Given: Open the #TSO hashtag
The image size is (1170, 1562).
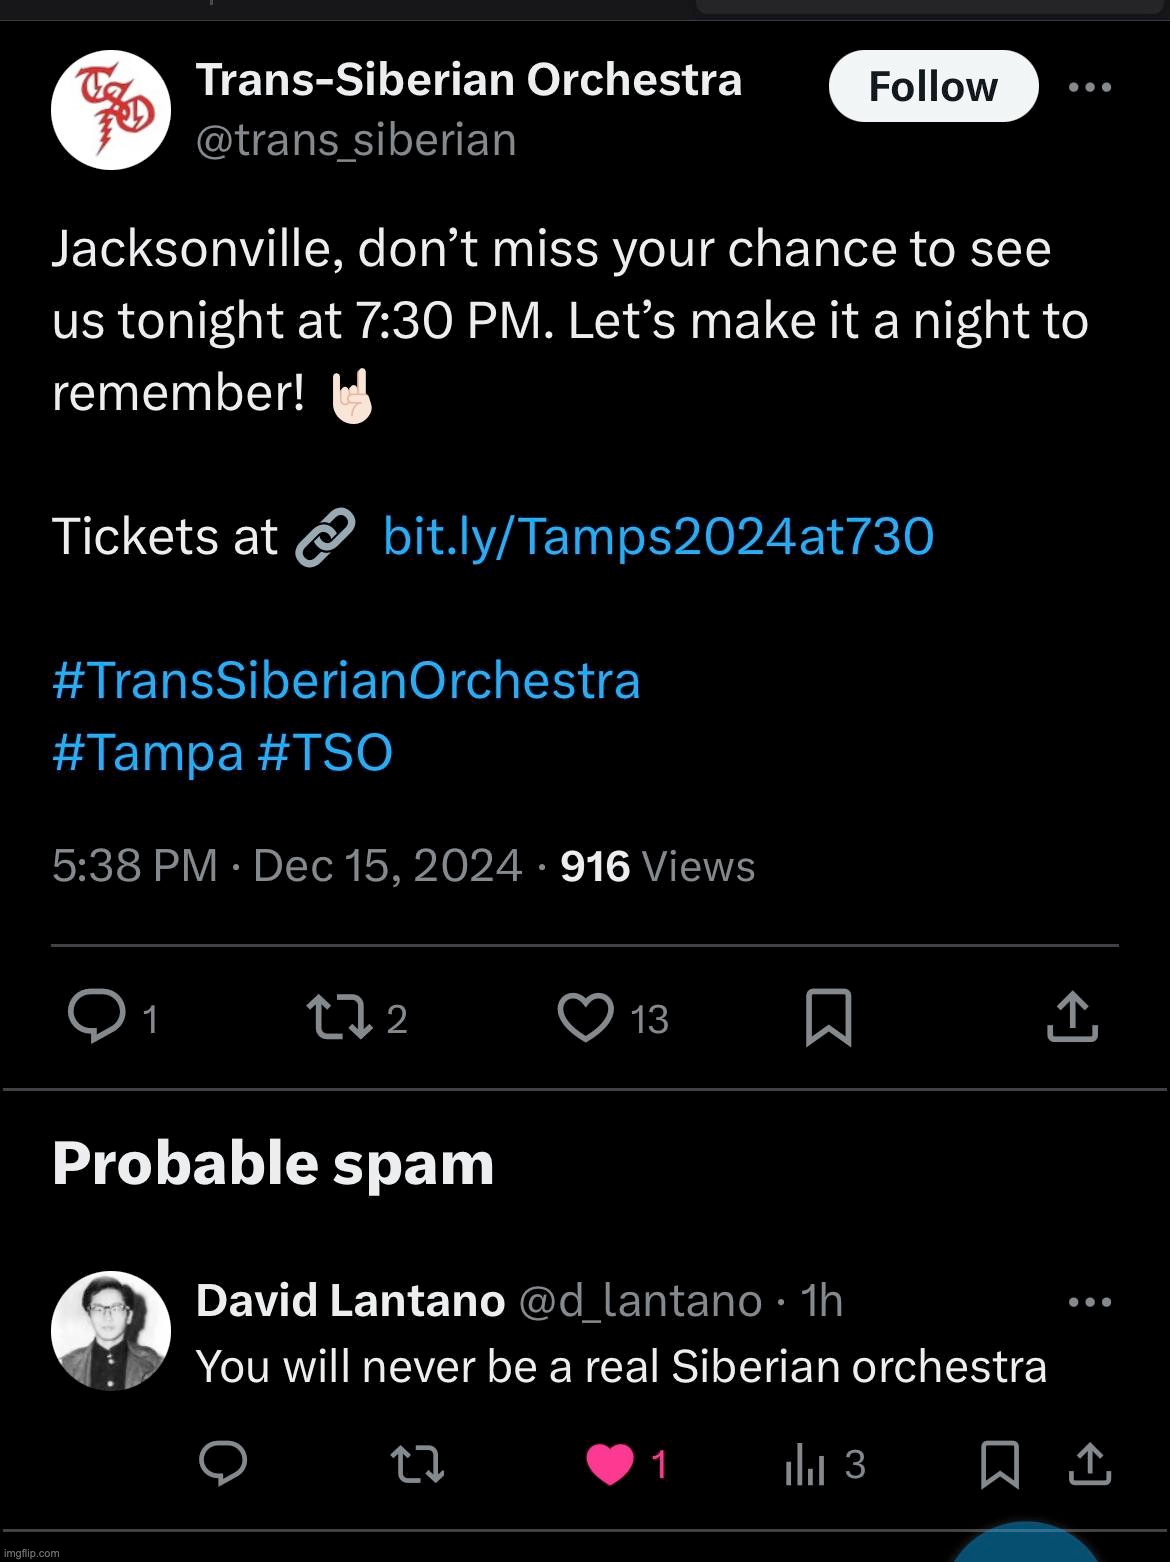Looking at the screenshot, I should [325, 752].
